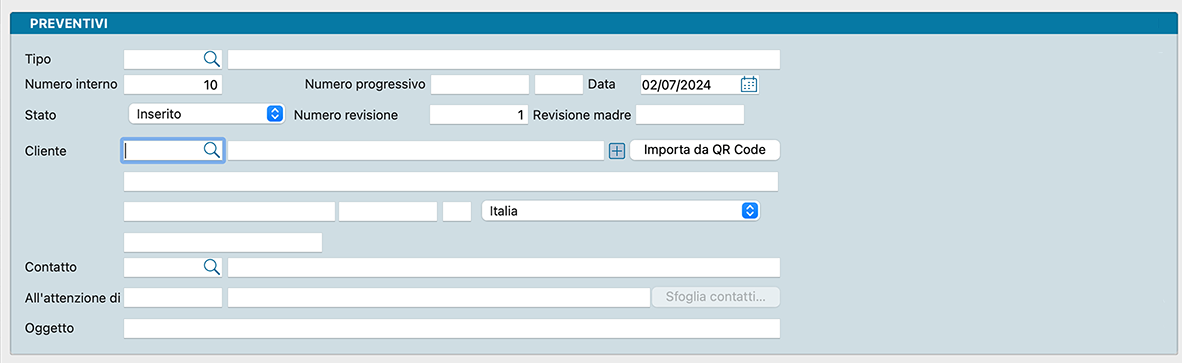The width and height of the screenshot is (1182, 363).
Task: Click the plus icon beside Cliente name
Action: (x=617, y=151)
